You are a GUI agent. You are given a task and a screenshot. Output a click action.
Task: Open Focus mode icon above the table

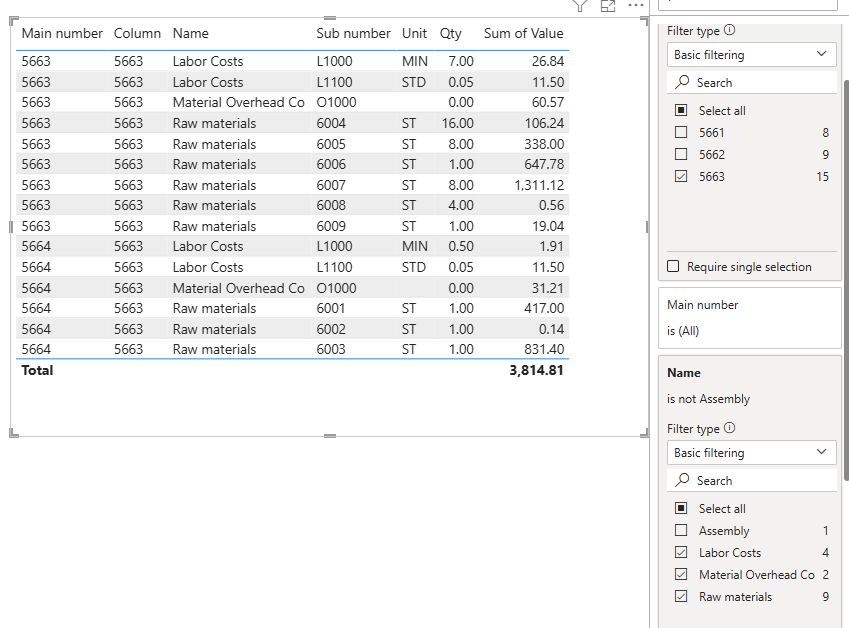[x=608, y=5]
